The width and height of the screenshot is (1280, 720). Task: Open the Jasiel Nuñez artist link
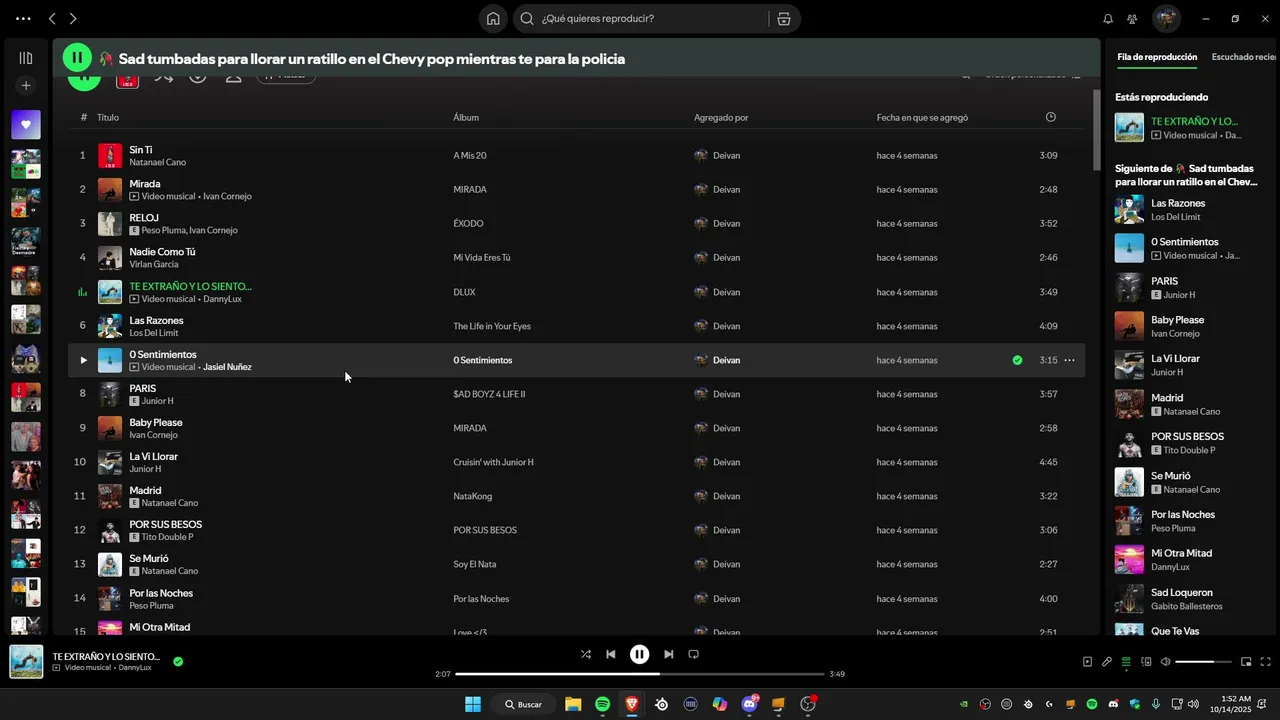point(227,367)
